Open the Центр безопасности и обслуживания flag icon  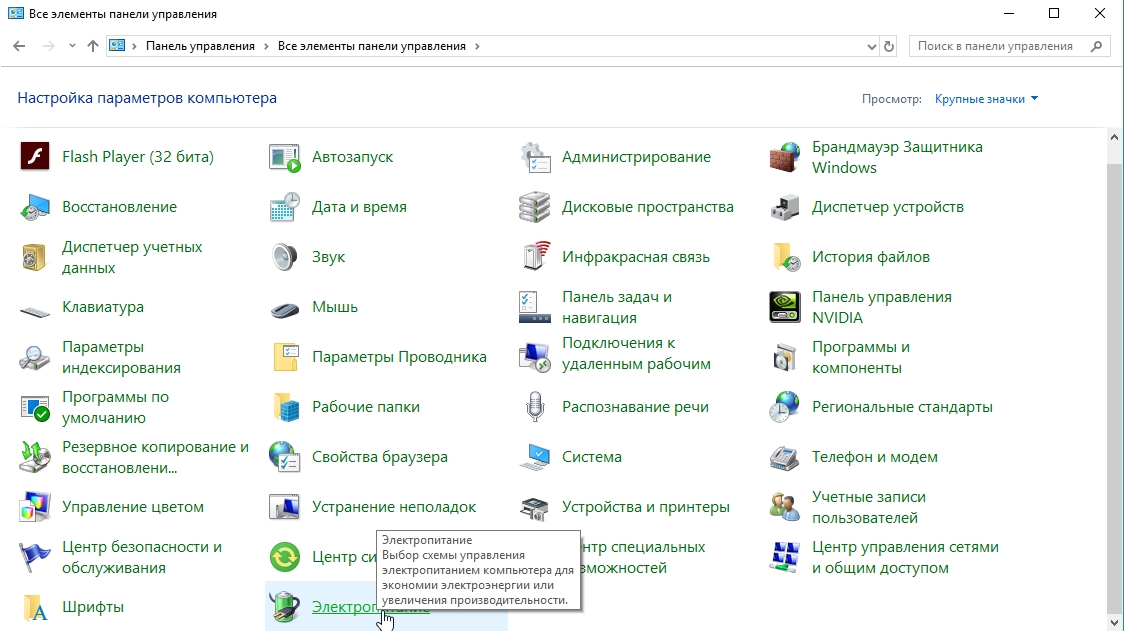[x=34, y=557]
